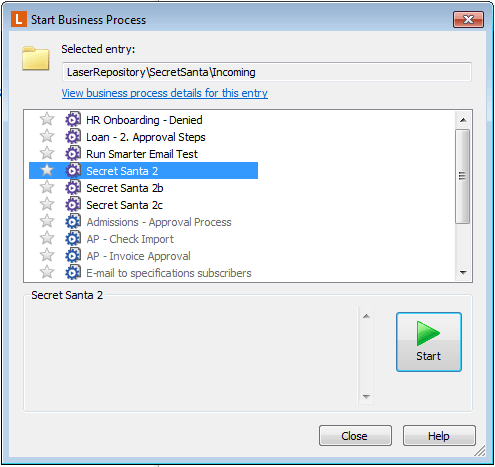The height and width of the screenshot is (467, 495).
Task: Click the gear icon beside Secret Santa 2b
Action: 73,187
